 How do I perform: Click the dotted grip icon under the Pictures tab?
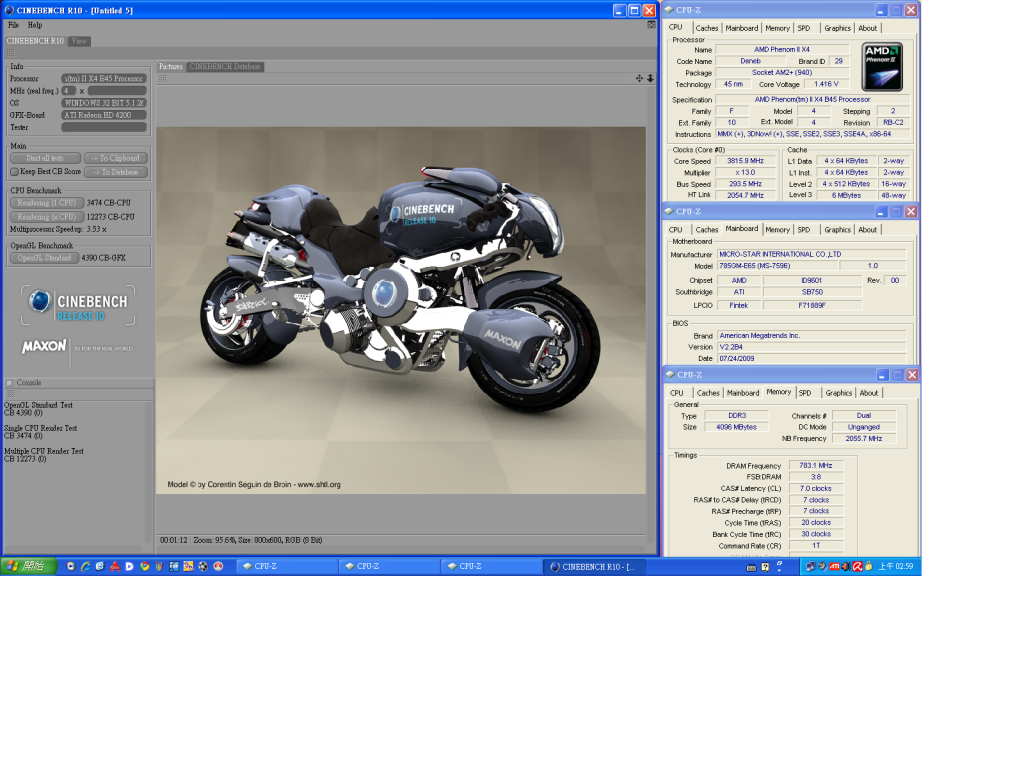point(163,78)
